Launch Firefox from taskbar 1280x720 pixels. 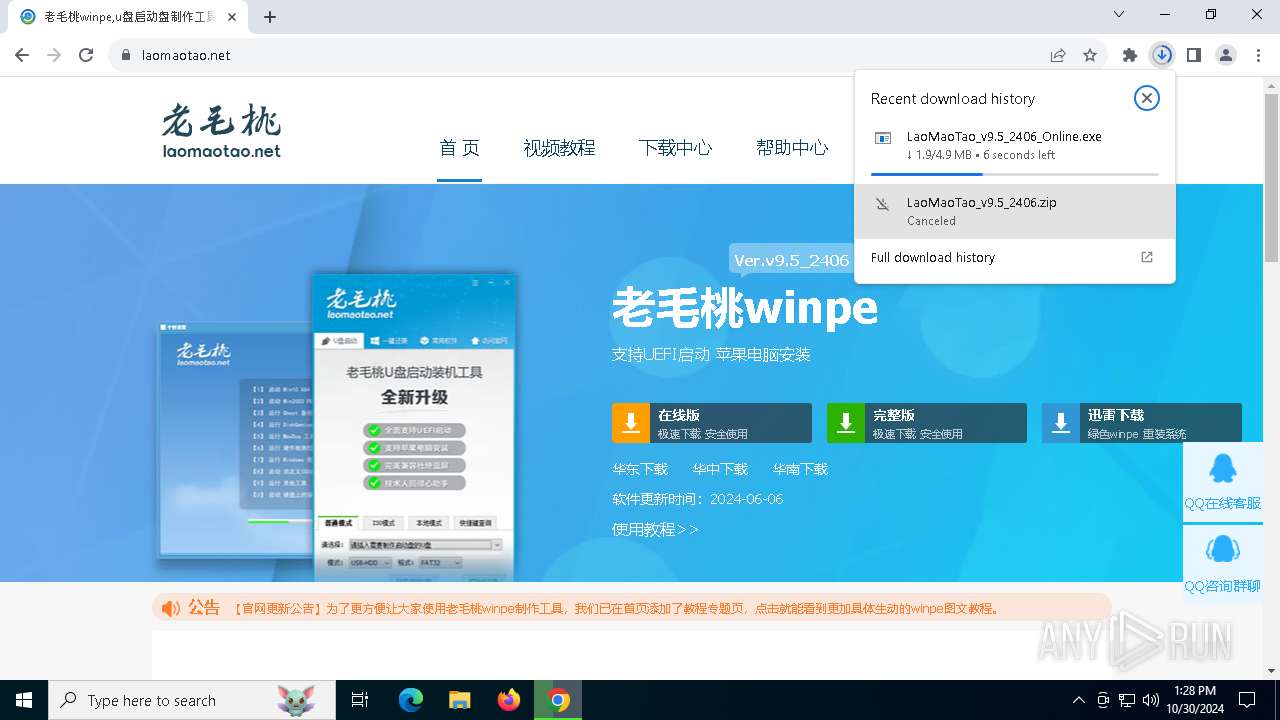coord(509,700)
